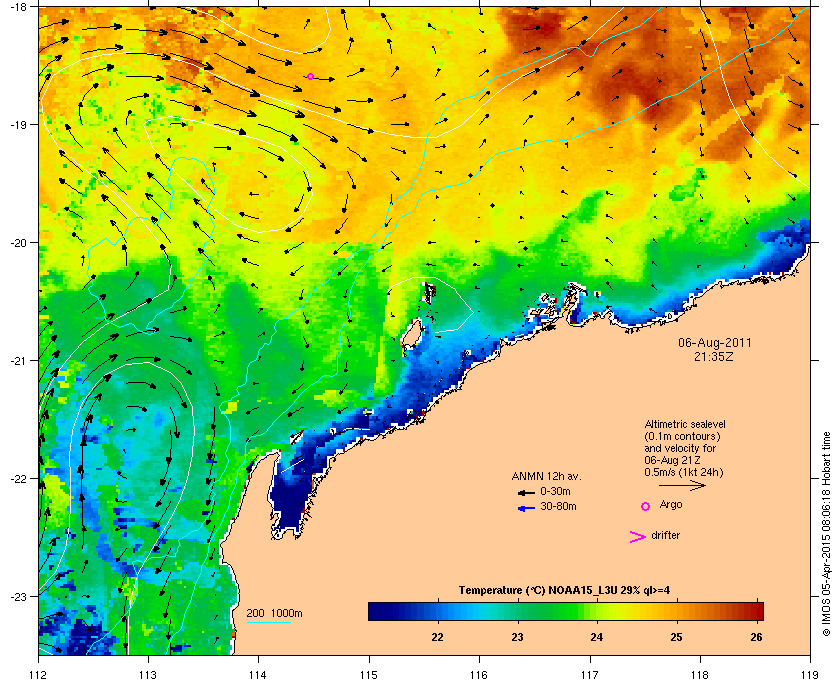Image resolution: width=840 pixels, height=680 pixels.
Task: Click the dark blue end of the colorbar
Action: 379,611
